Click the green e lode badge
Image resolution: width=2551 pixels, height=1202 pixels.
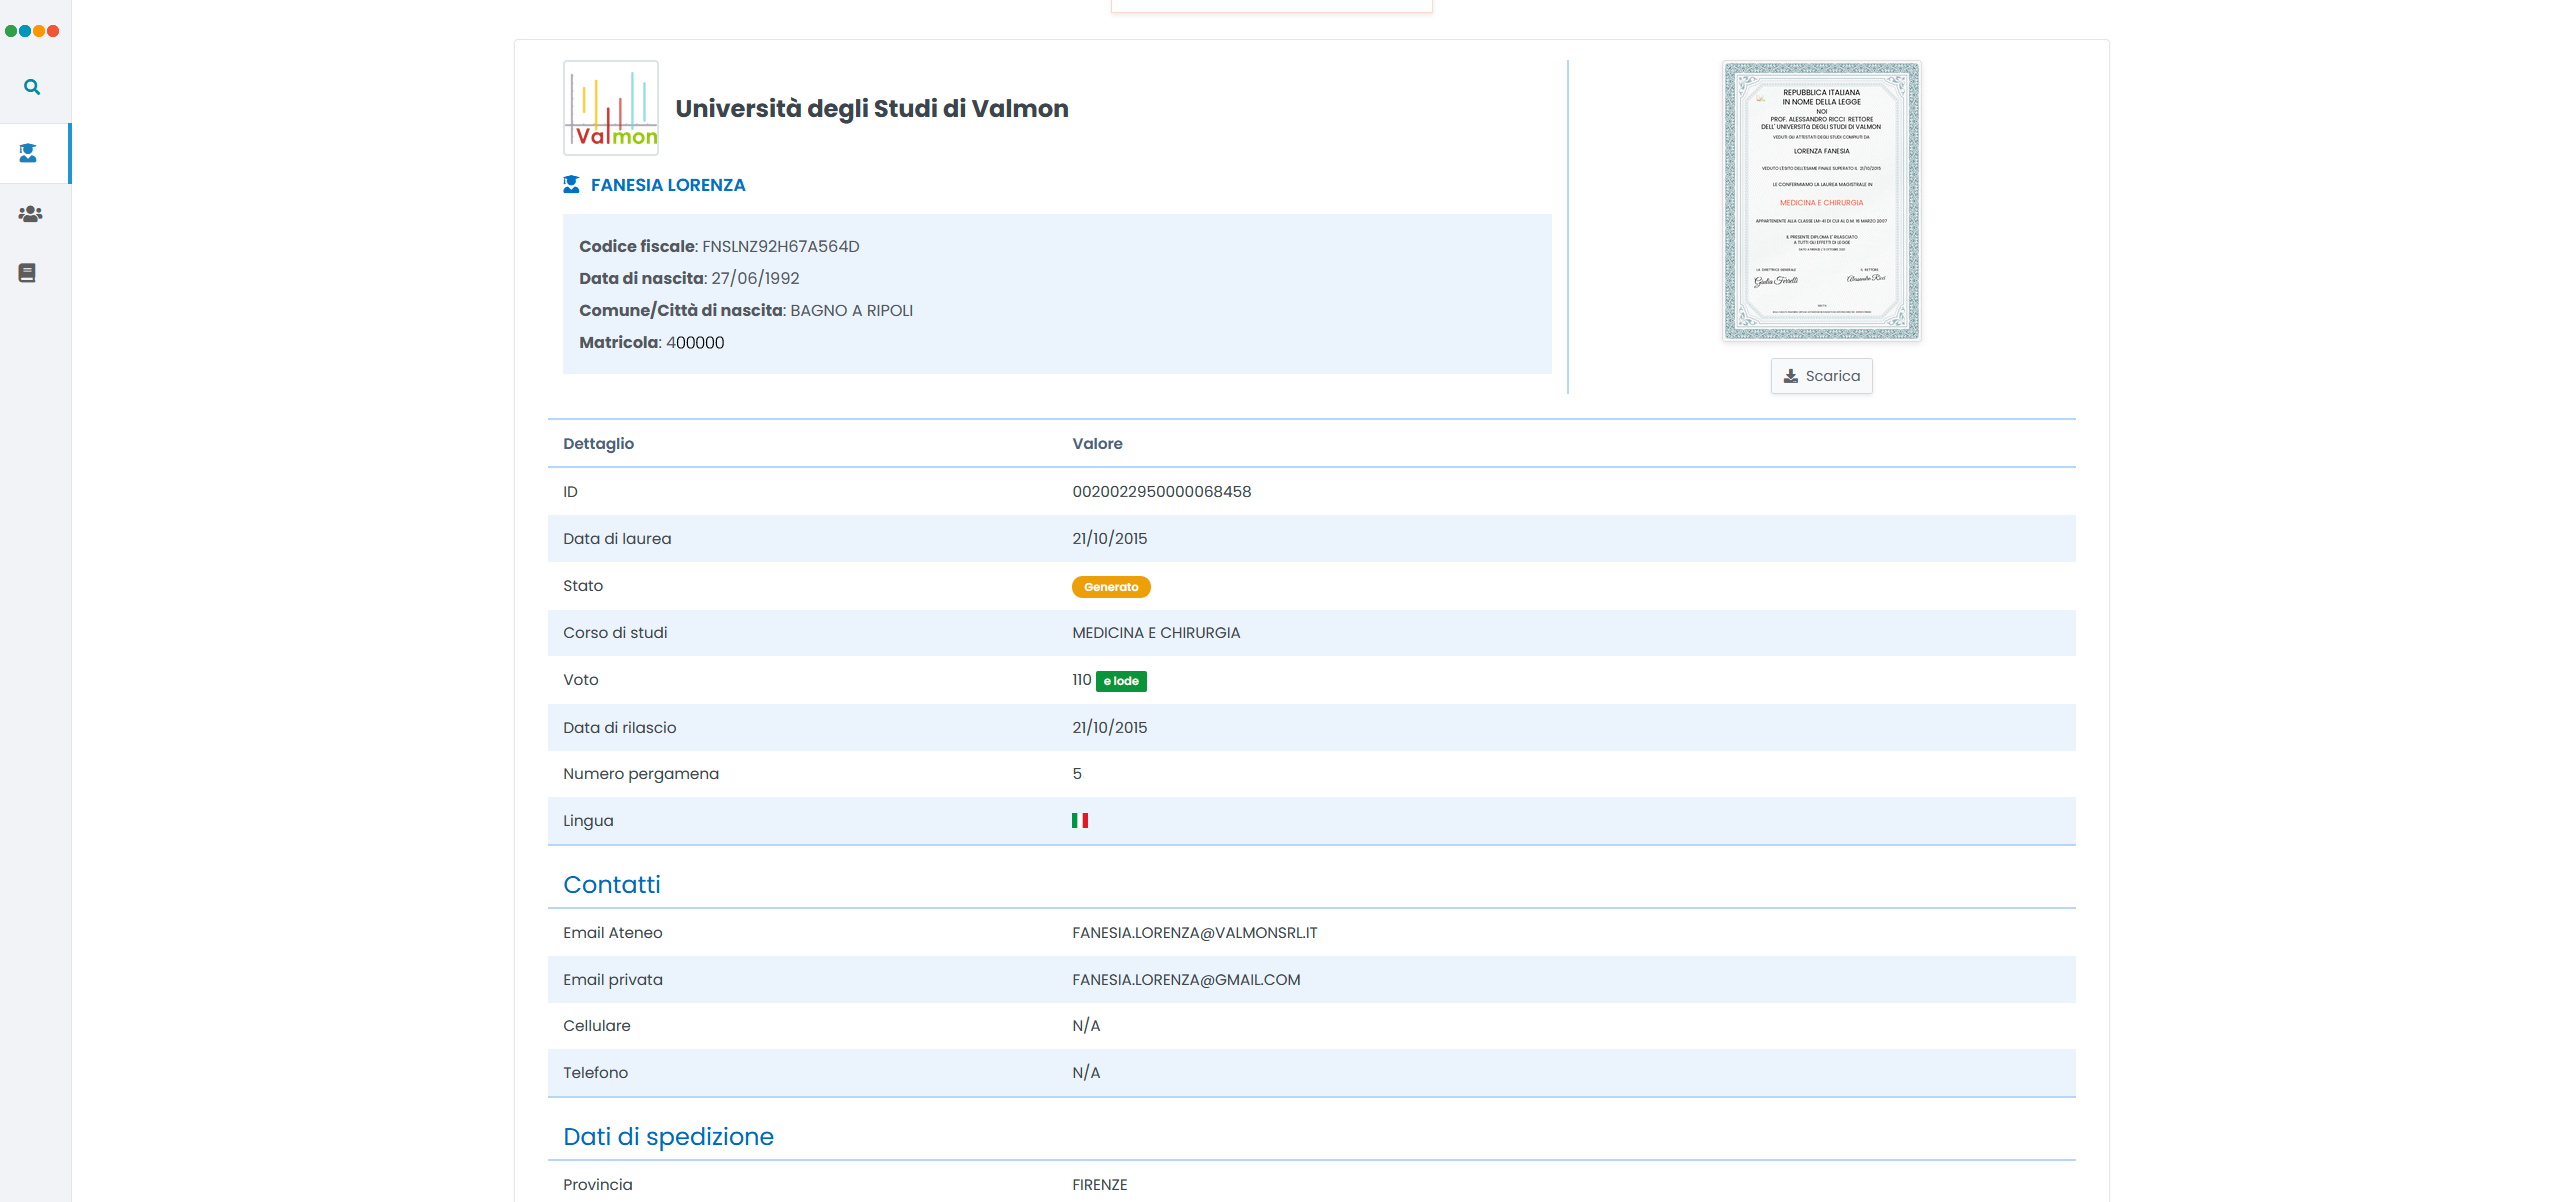point(1120,681)
